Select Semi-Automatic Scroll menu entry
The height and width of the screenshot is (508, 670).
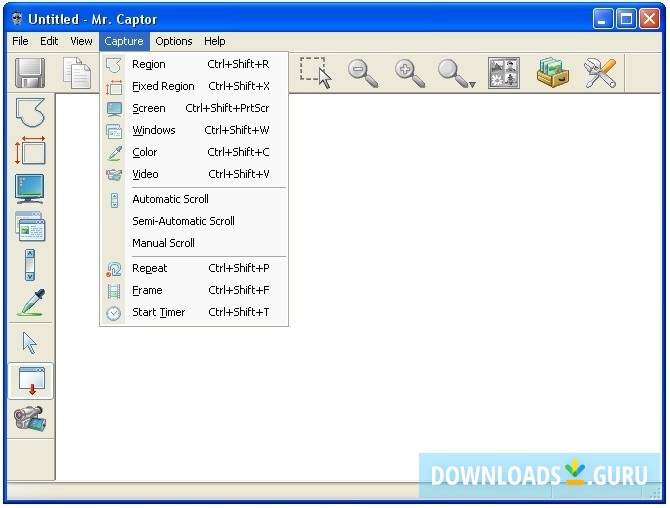194,221
